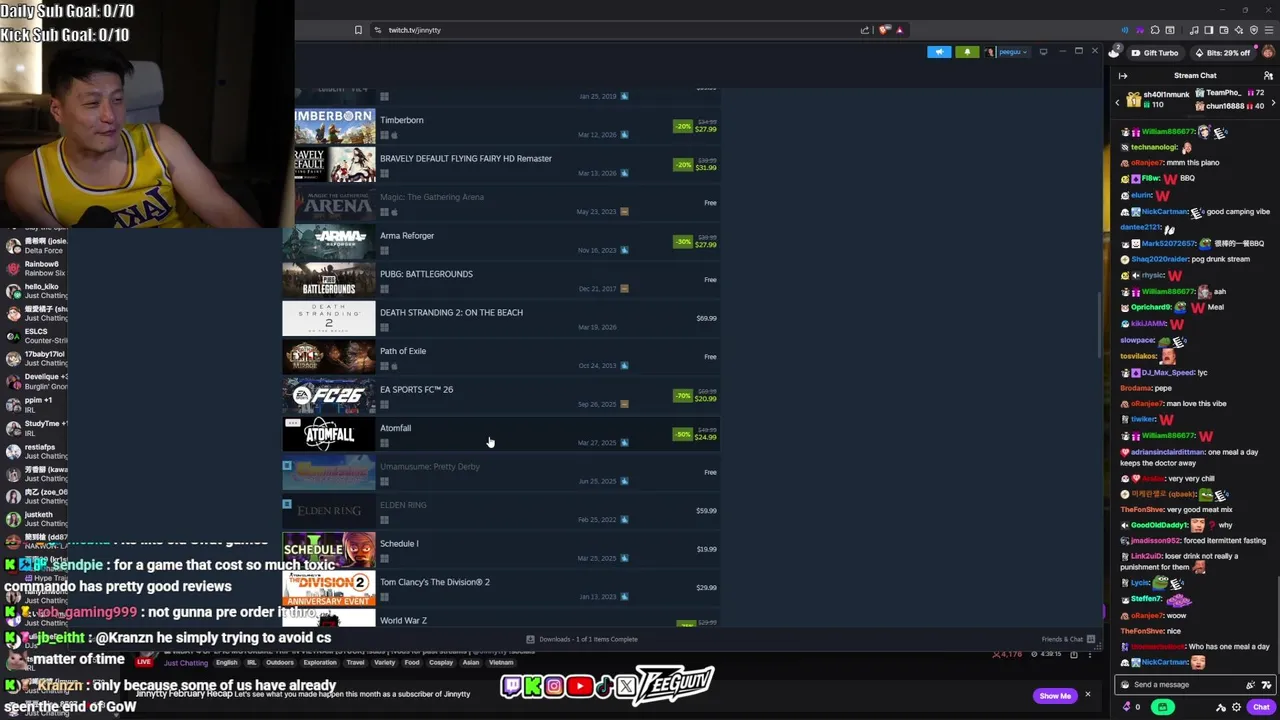Click the Bits 29% off button
This screenshot has height=720, width=1280.
tap(1223, 53)
